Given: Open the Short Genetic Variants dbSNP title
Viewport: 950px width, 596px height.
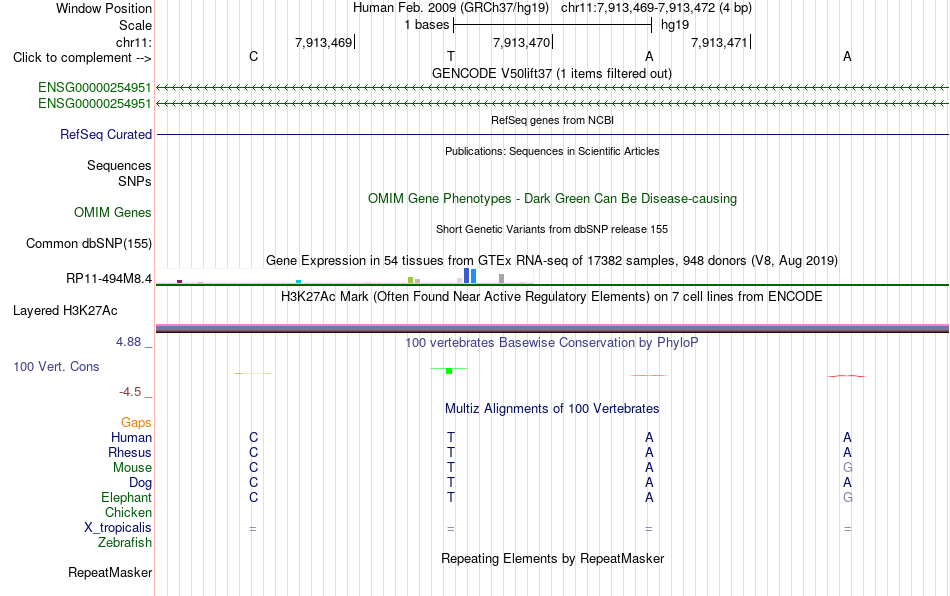Looking at the screenshot, I should (552, 229).
